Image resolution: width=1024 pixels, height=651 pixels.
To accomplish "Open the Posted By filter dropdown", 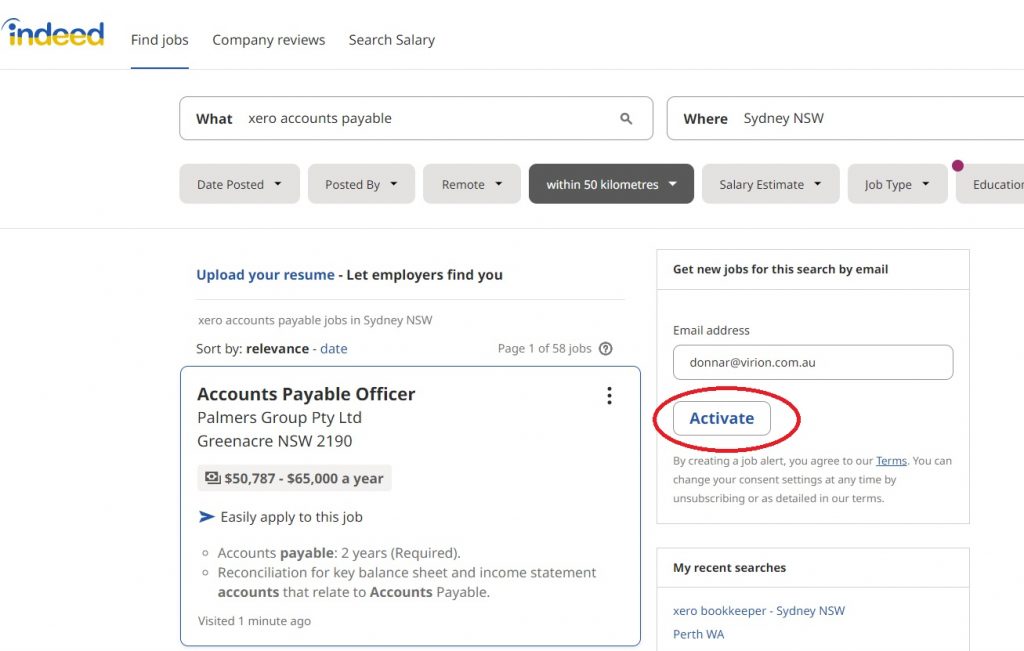I will [361, 184].
